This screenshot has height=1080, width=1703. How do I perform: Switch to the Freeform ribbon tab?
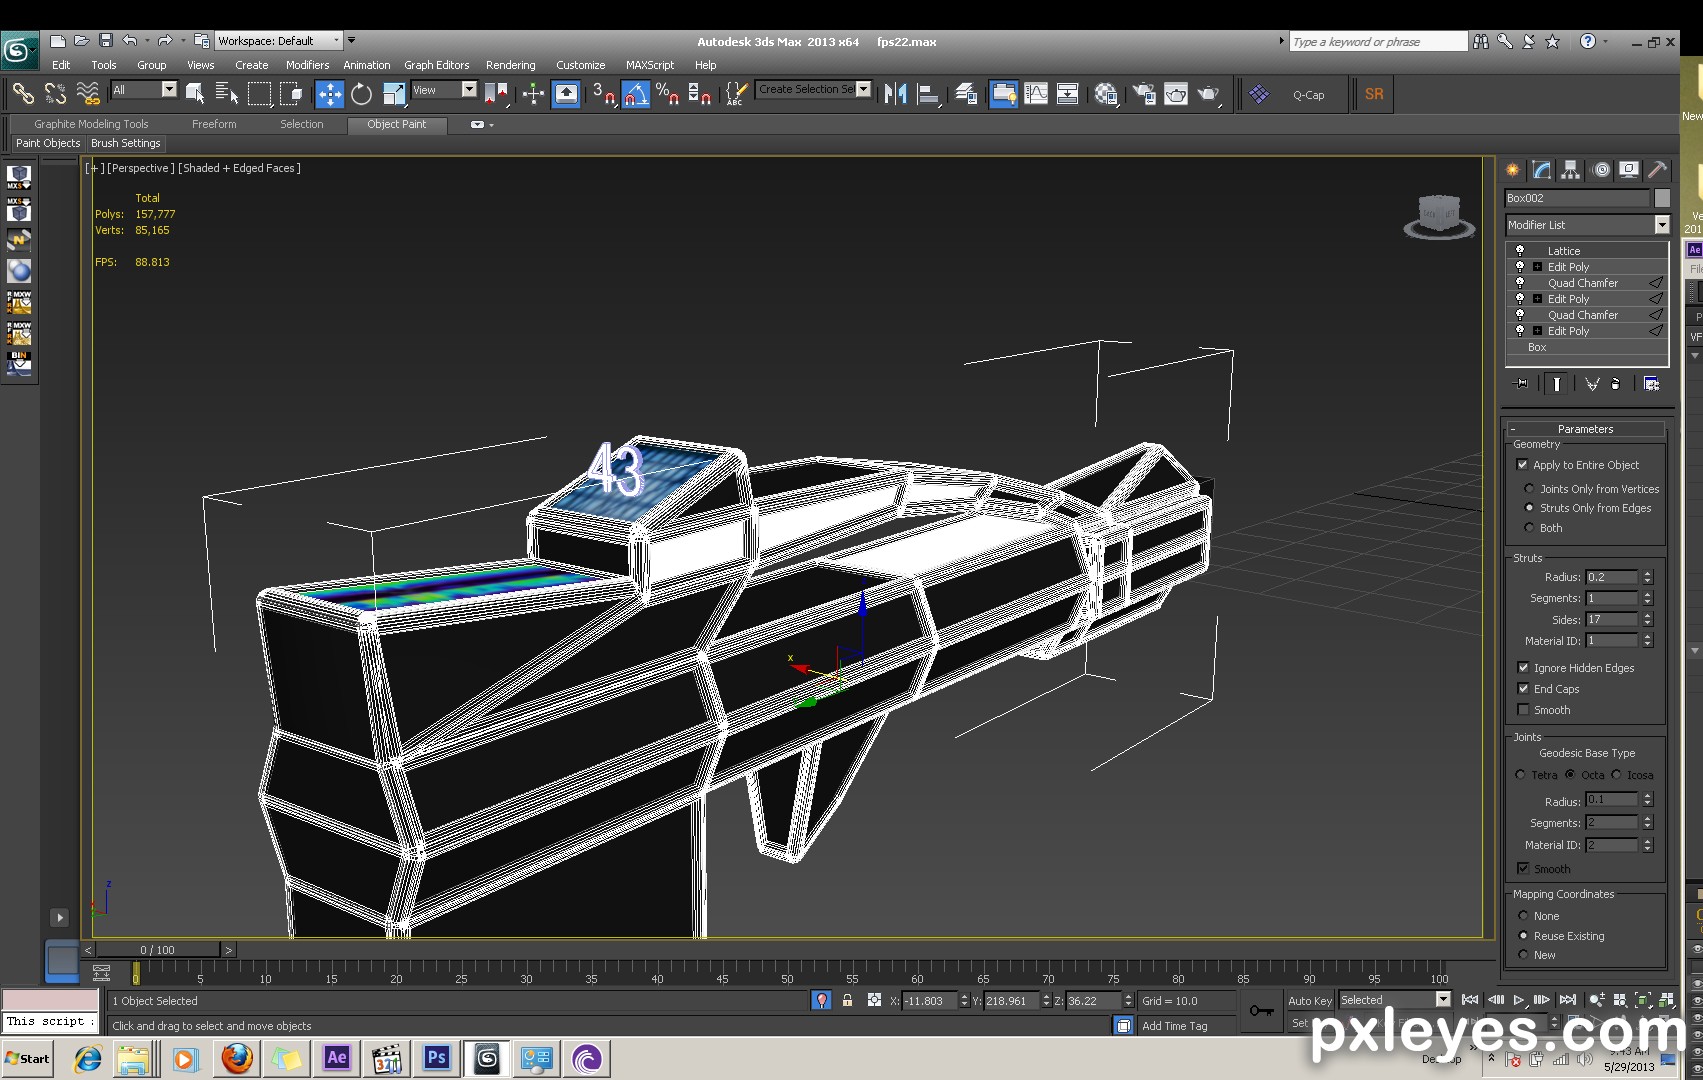[214, 124]
